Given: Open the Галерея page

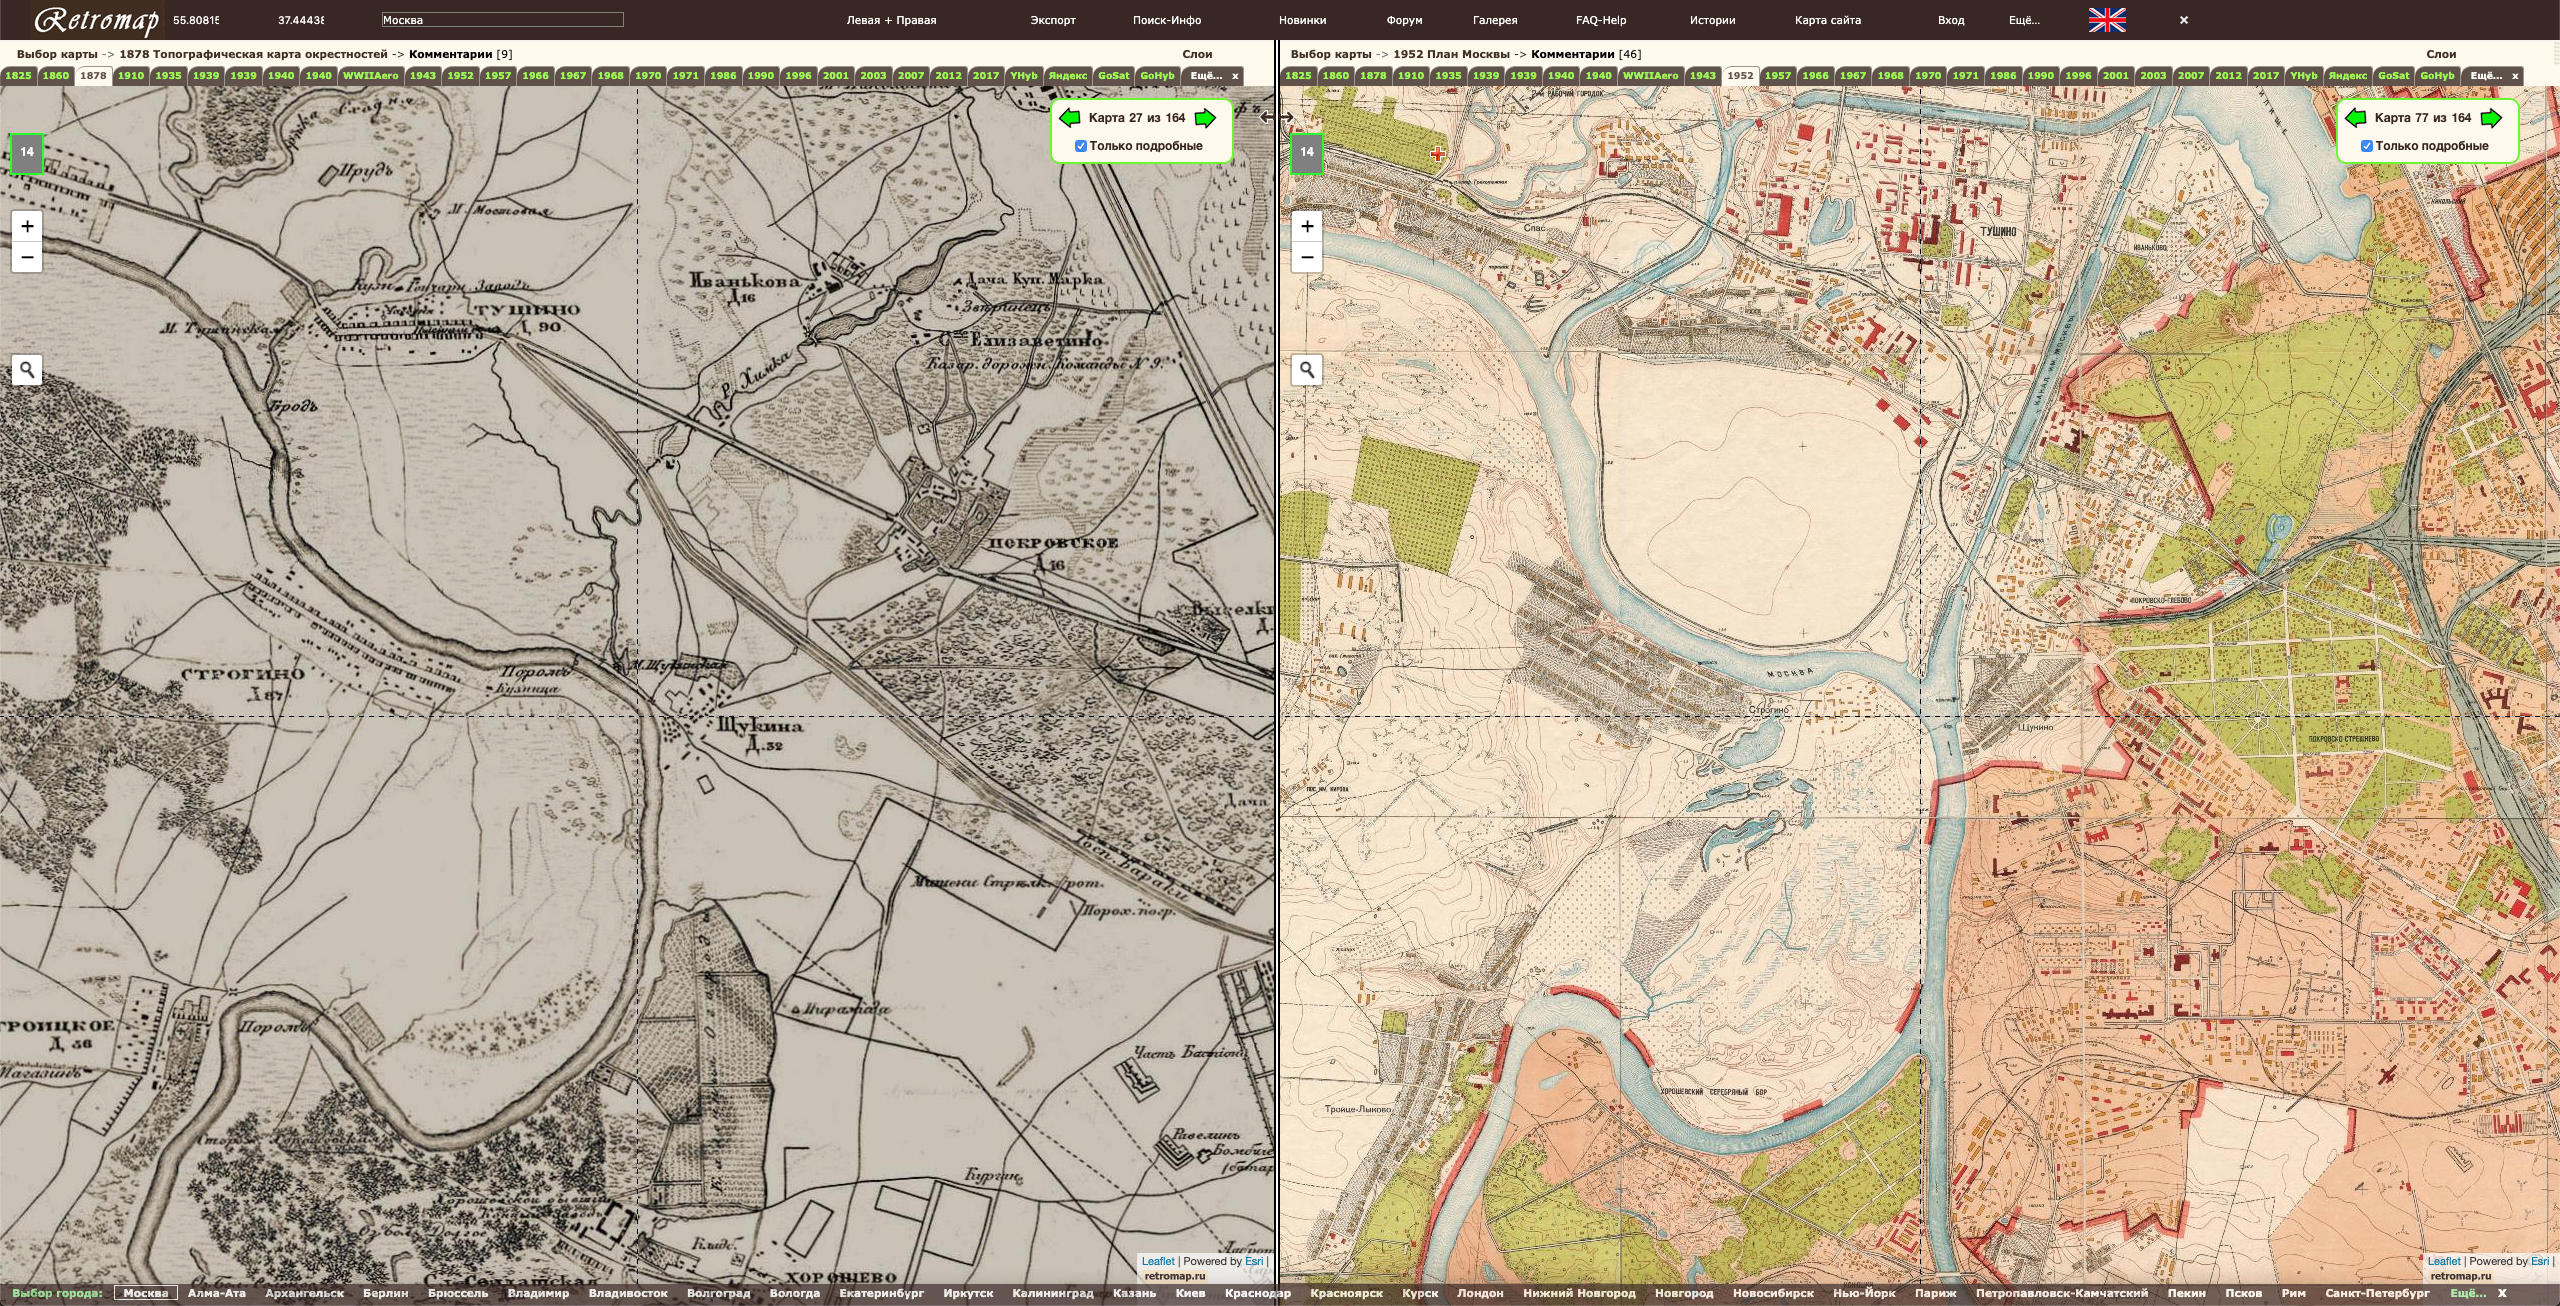Looking at the screenshot, I should click(x=1495, y=20).
